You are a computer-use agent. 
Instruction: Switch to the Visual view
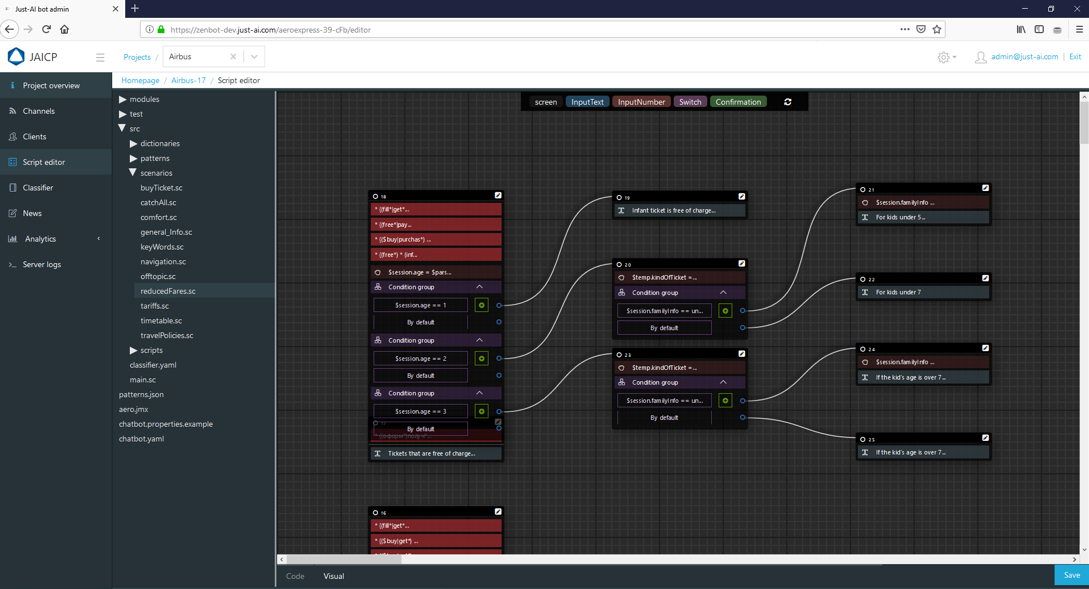[333, 576]
